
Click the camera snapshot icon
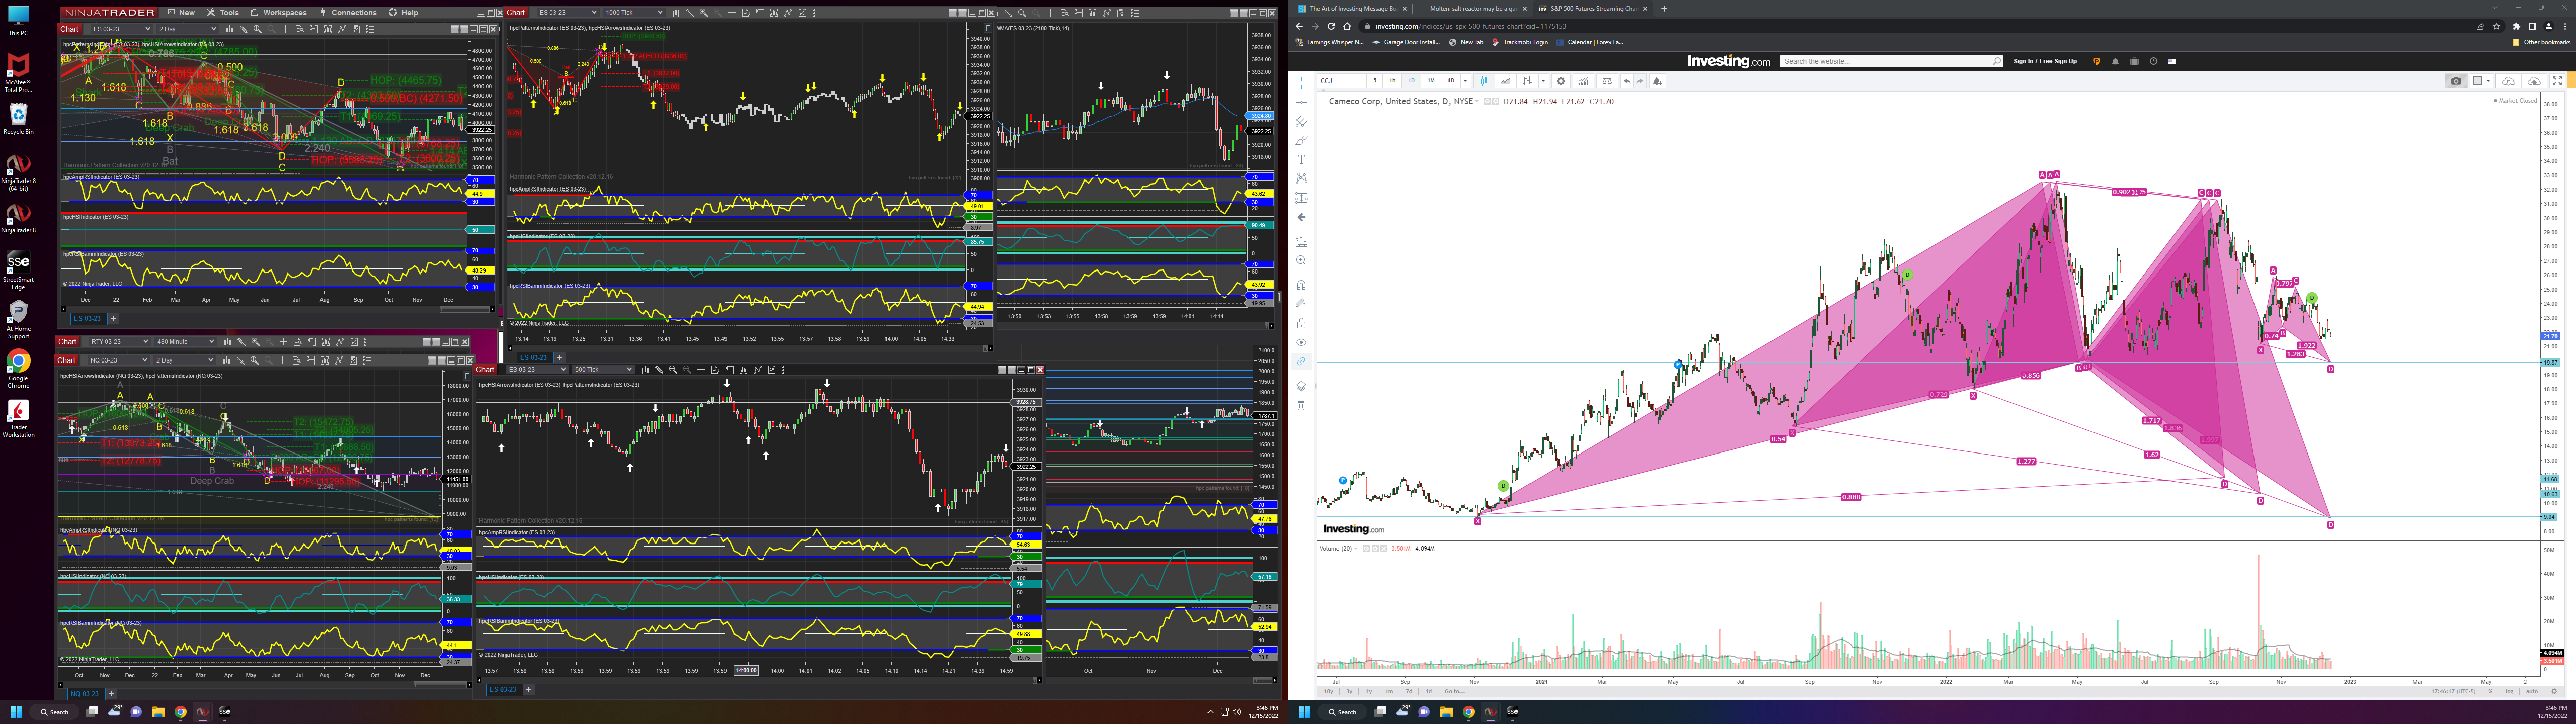2456,81
